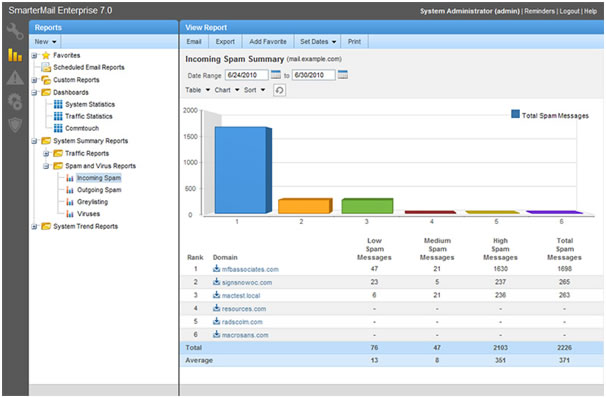The width and height of the screenshot is (606, 398).
Task: Open the Set Dates dropdown
Action: pos(318,41)
